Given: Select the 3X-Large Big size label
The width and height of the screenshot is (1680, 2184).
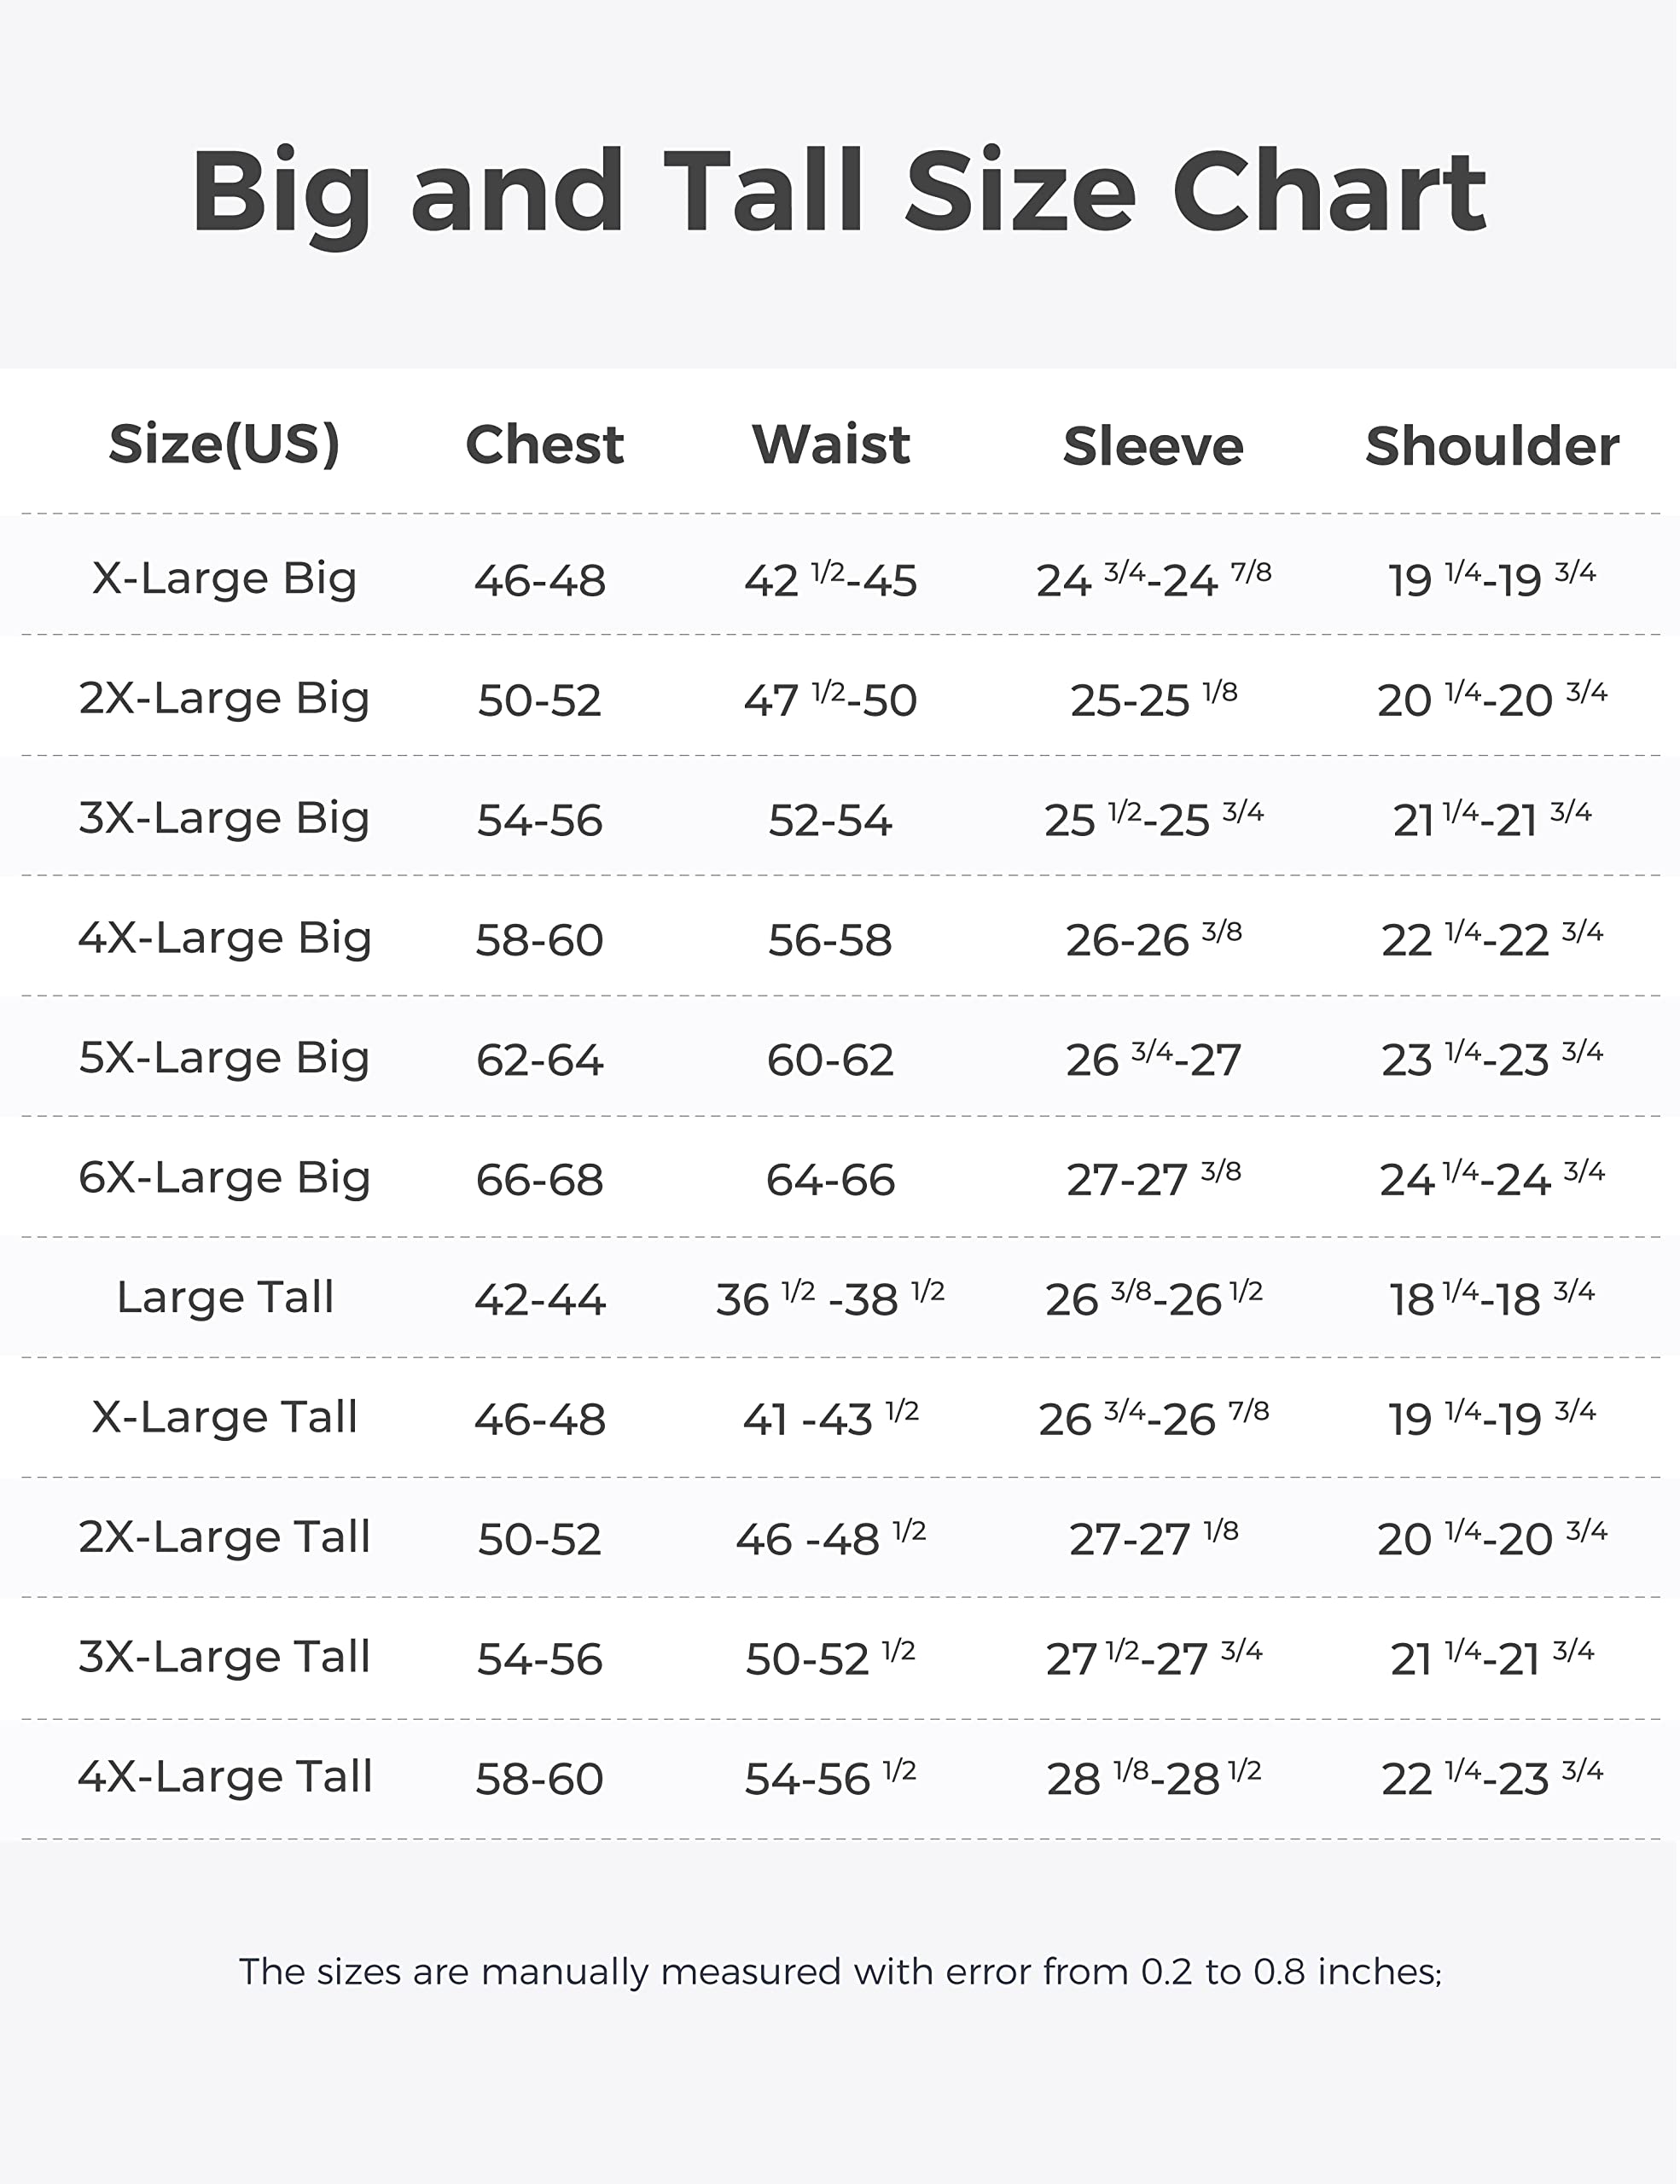Looking at the screenshot, I should [224, 818].
